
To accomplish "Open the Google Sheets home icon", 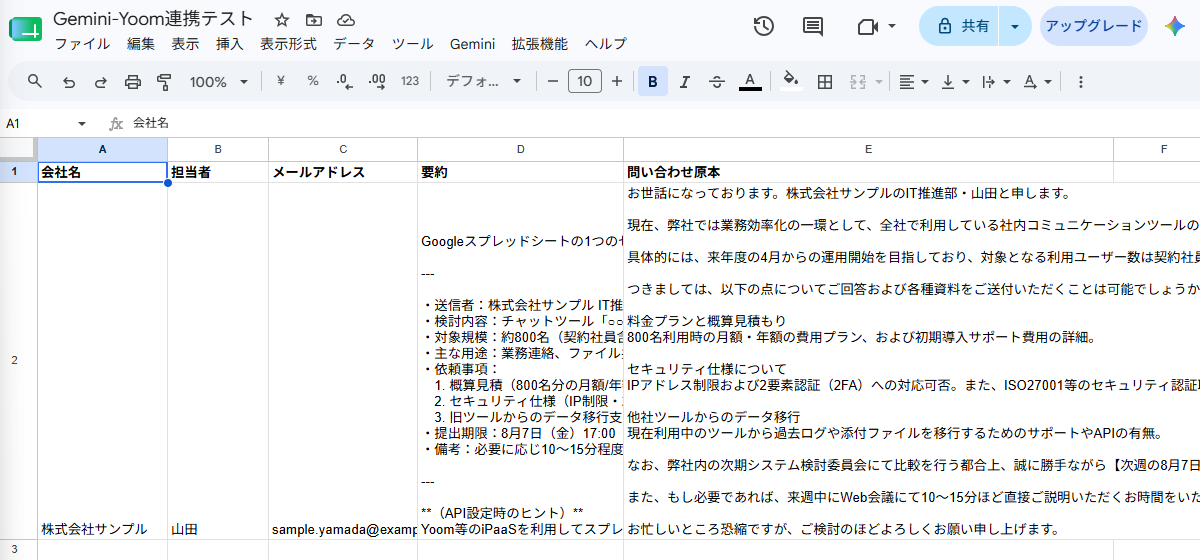I will tap(25, 30).
